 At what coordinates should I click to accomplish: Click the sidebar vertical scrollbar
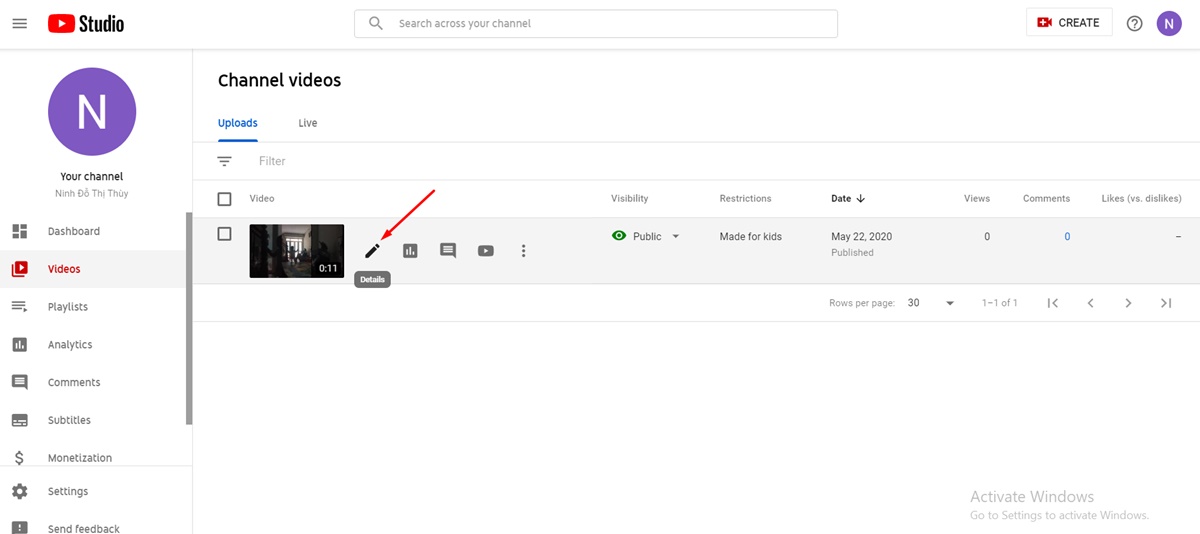coord(189,320)
